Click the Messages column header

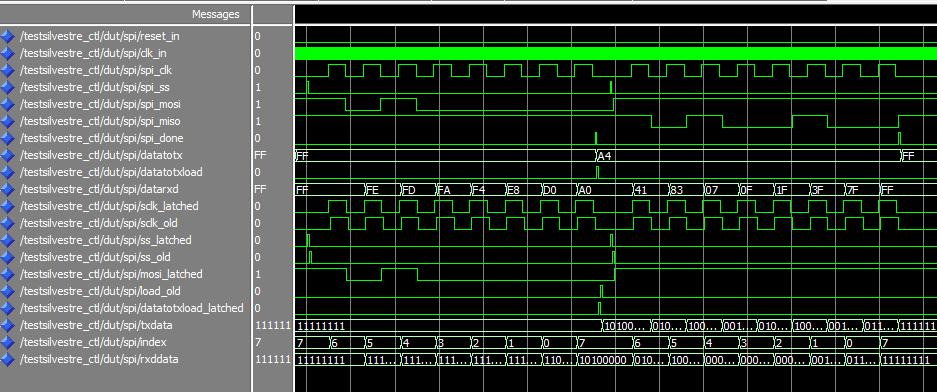click(216, 14)
